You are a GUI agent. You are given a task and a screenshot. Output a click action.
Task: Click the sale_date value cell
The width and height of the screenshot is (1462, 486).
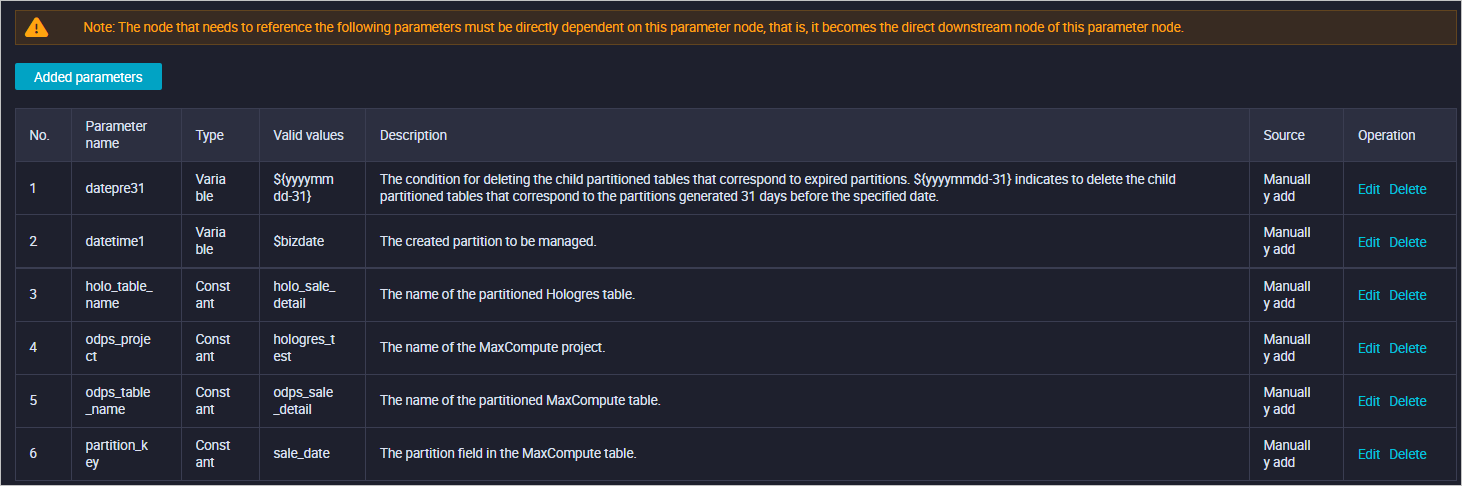[301, 454]
